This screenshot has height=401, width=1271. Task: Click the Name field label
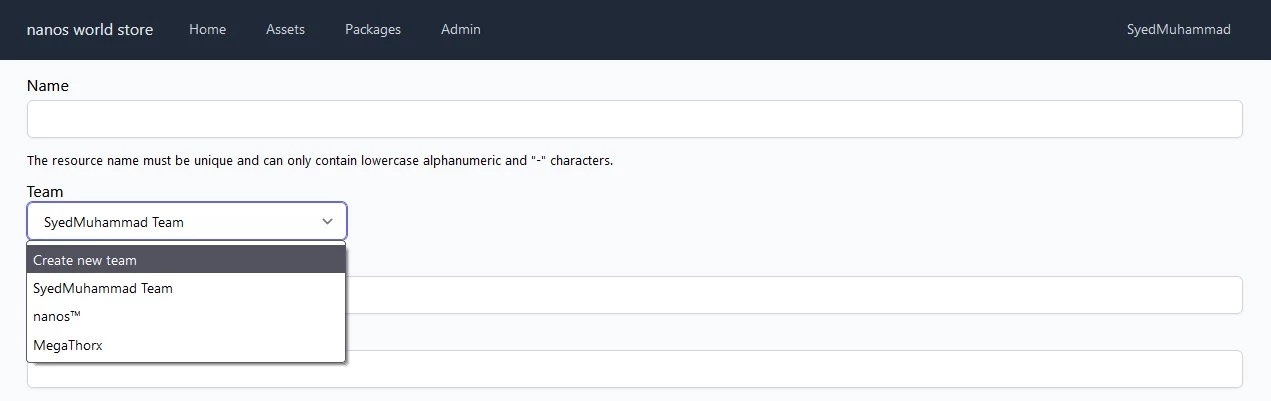point(48,86)
